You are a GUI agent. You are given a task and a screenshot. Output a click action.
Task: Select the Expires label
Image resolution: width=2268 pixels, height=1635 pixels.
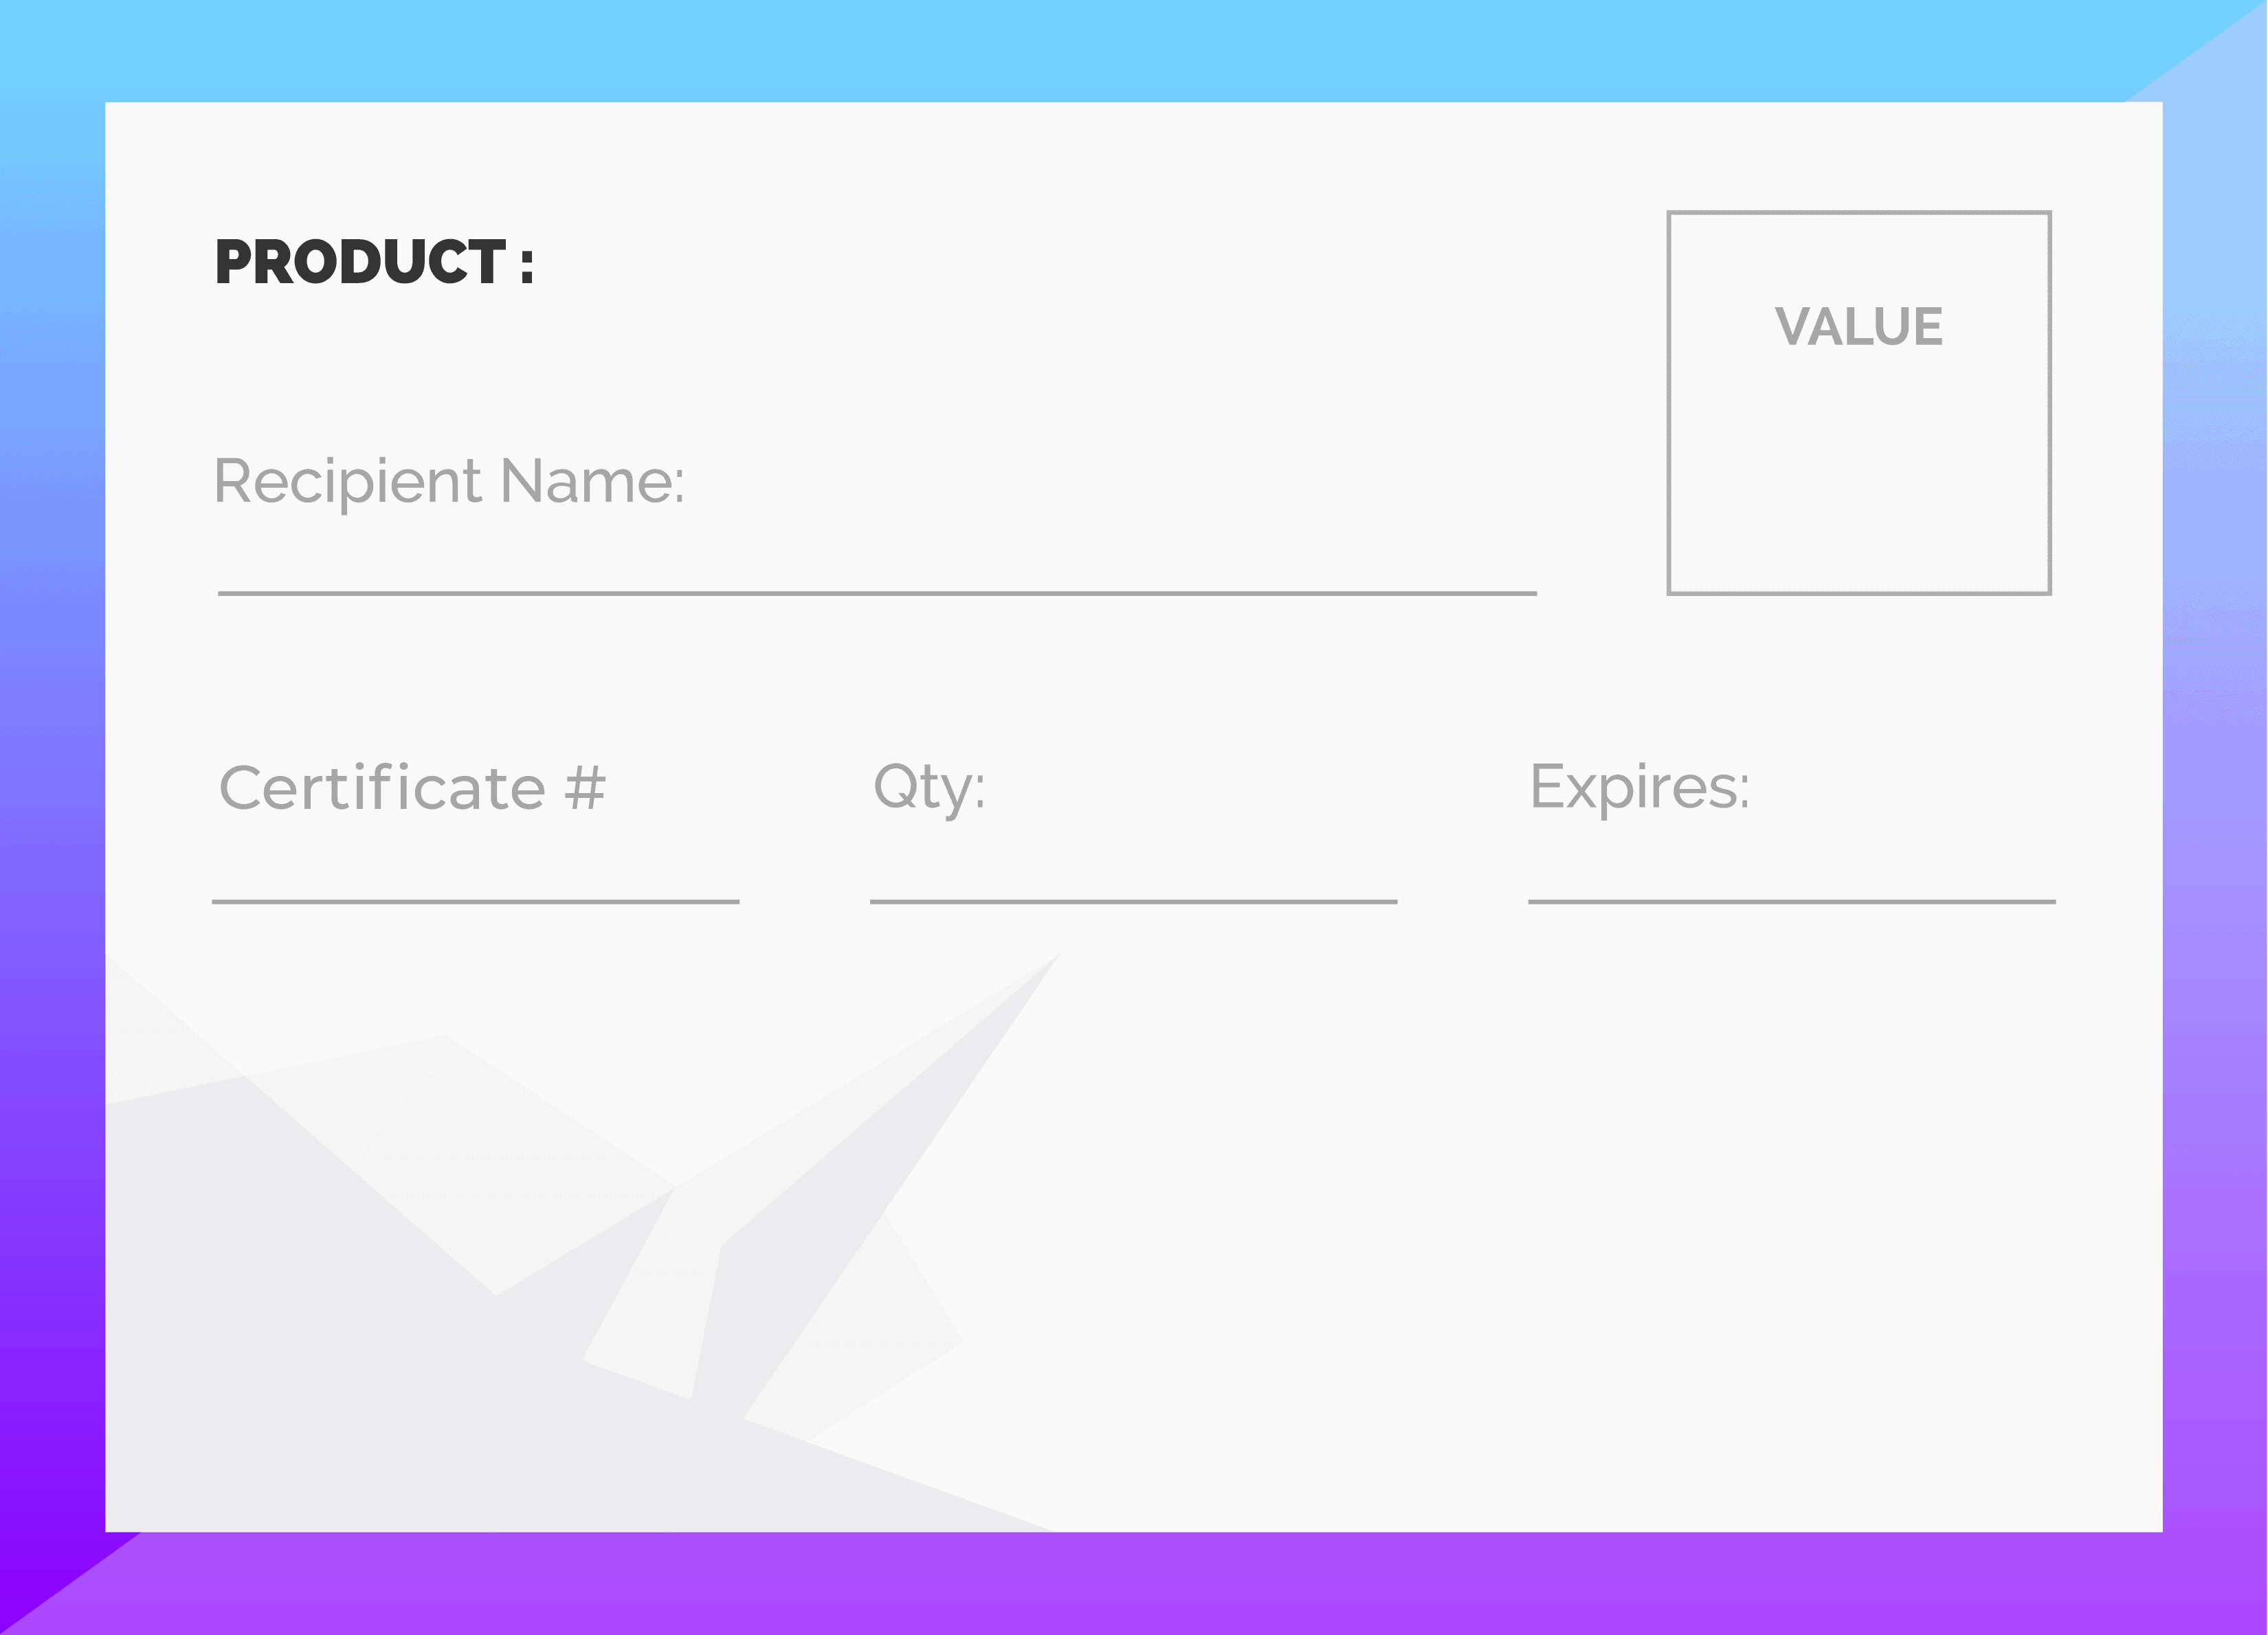1639,788
